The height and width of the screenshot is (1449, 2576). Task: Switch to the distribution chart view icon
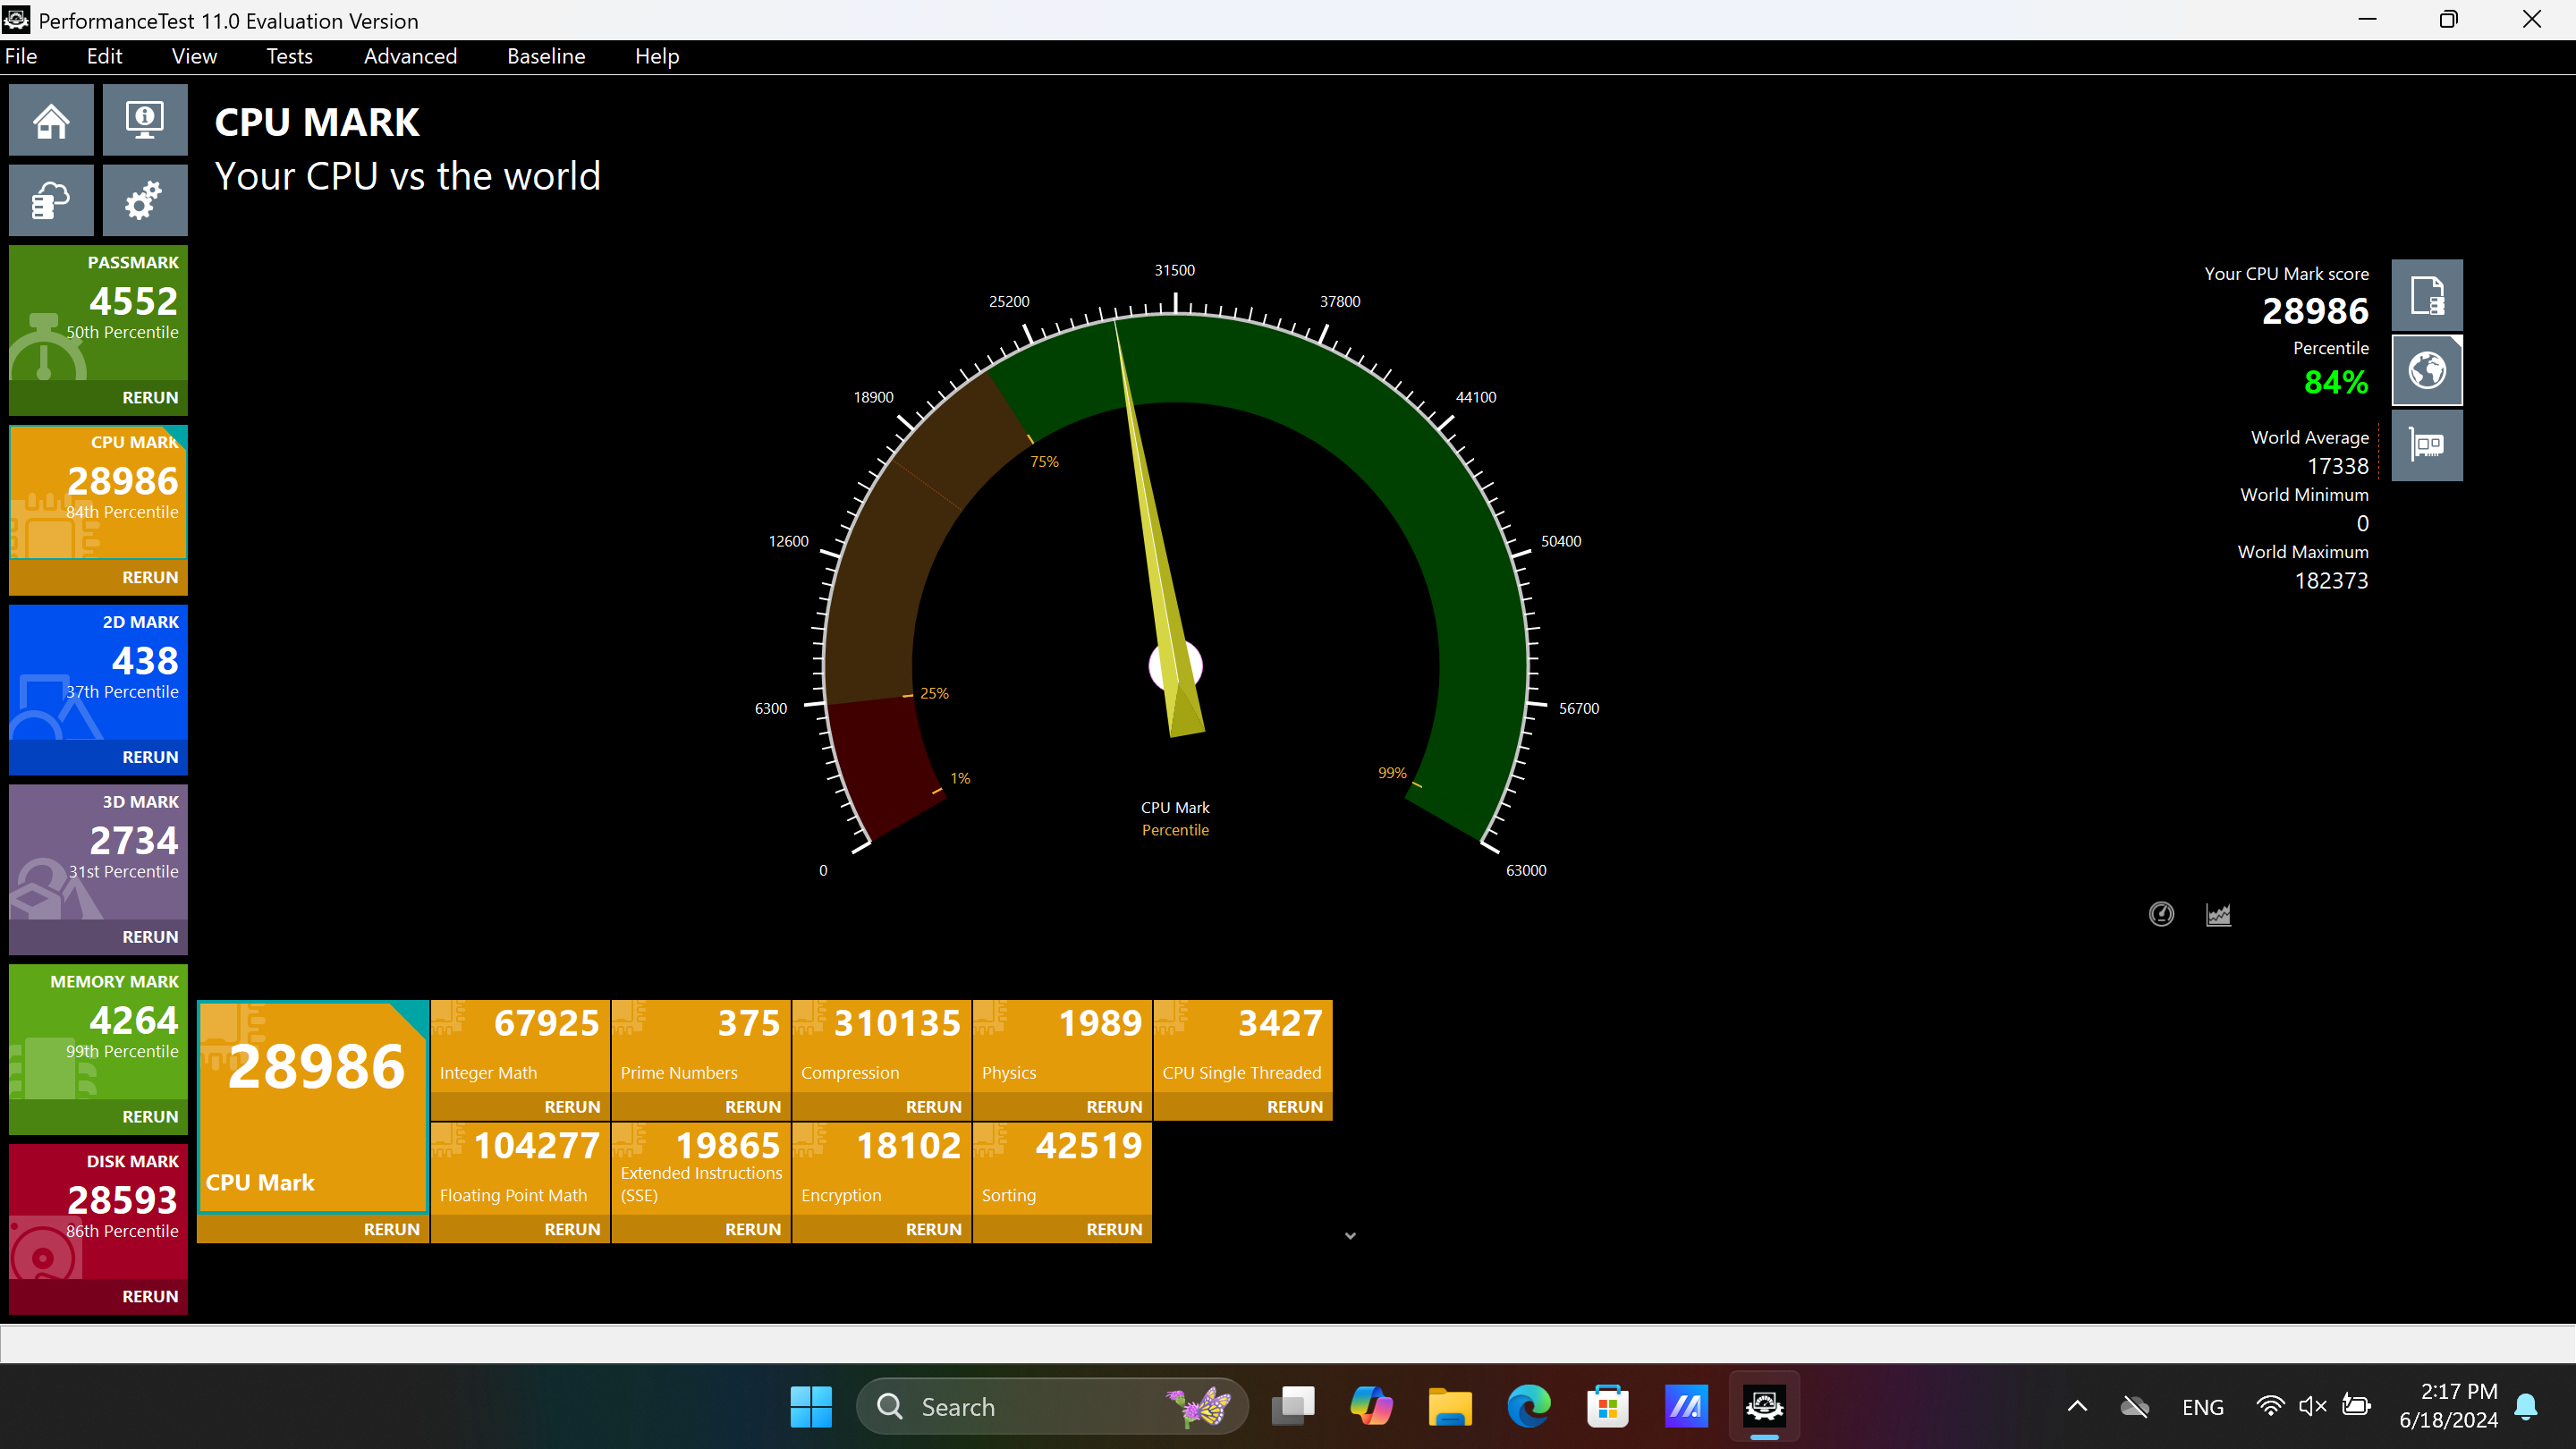[2218, 914]
